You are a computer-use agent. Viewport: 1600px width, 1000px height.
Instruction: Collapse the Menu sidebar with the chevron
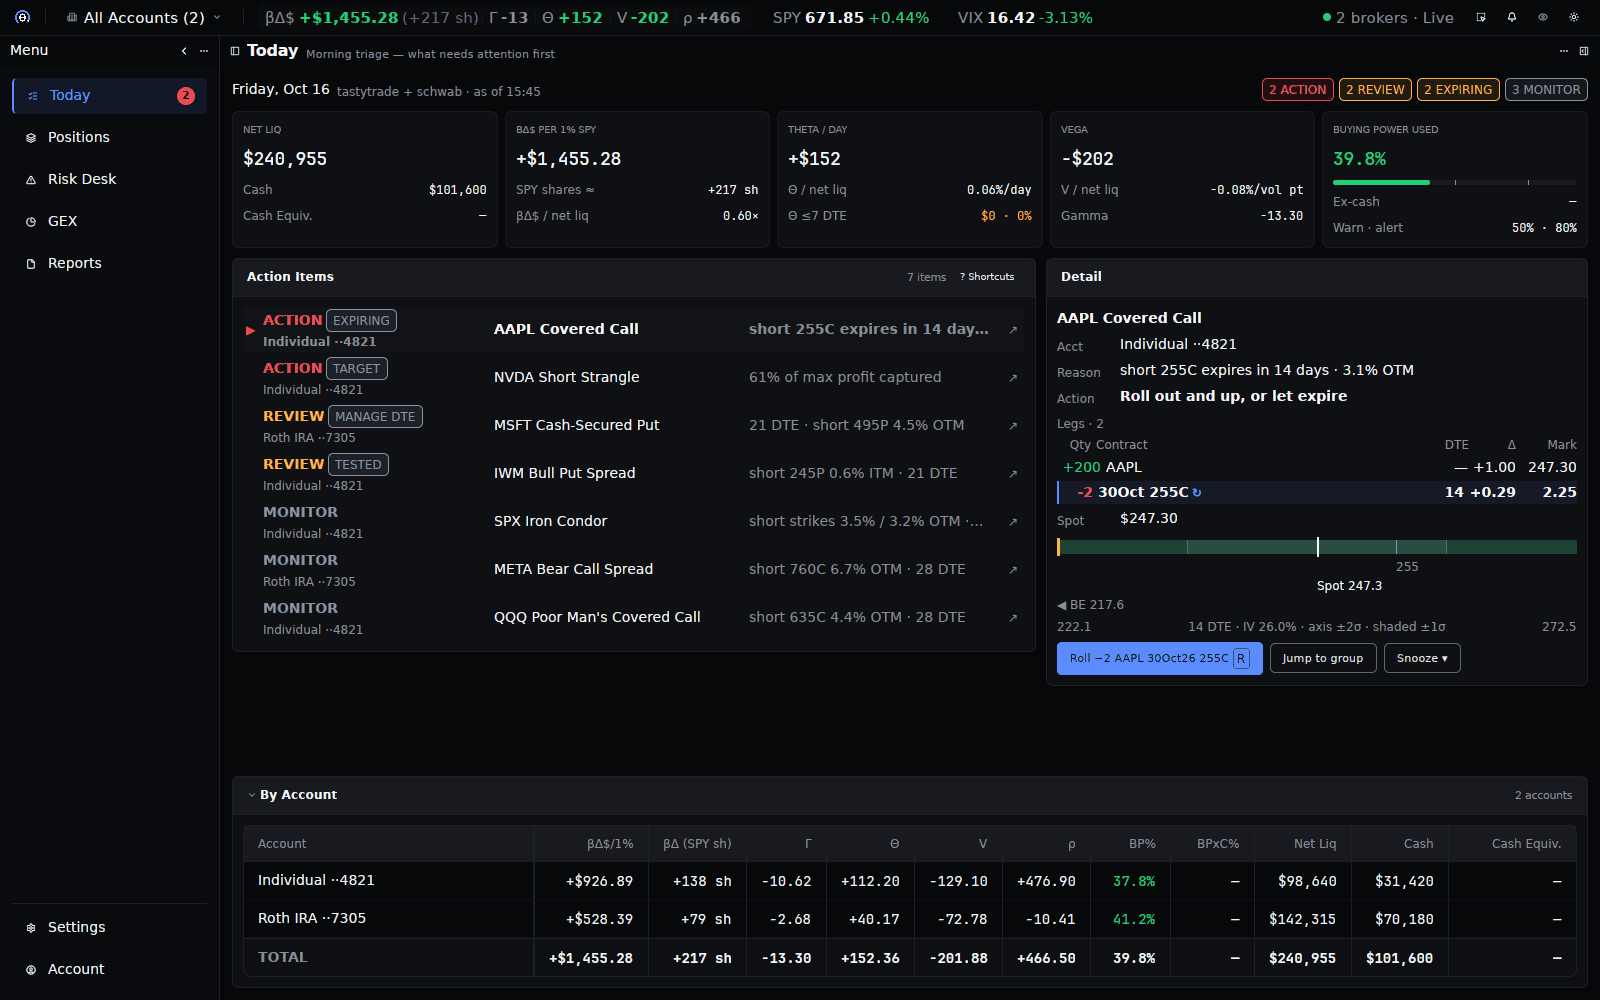point(184,50)
